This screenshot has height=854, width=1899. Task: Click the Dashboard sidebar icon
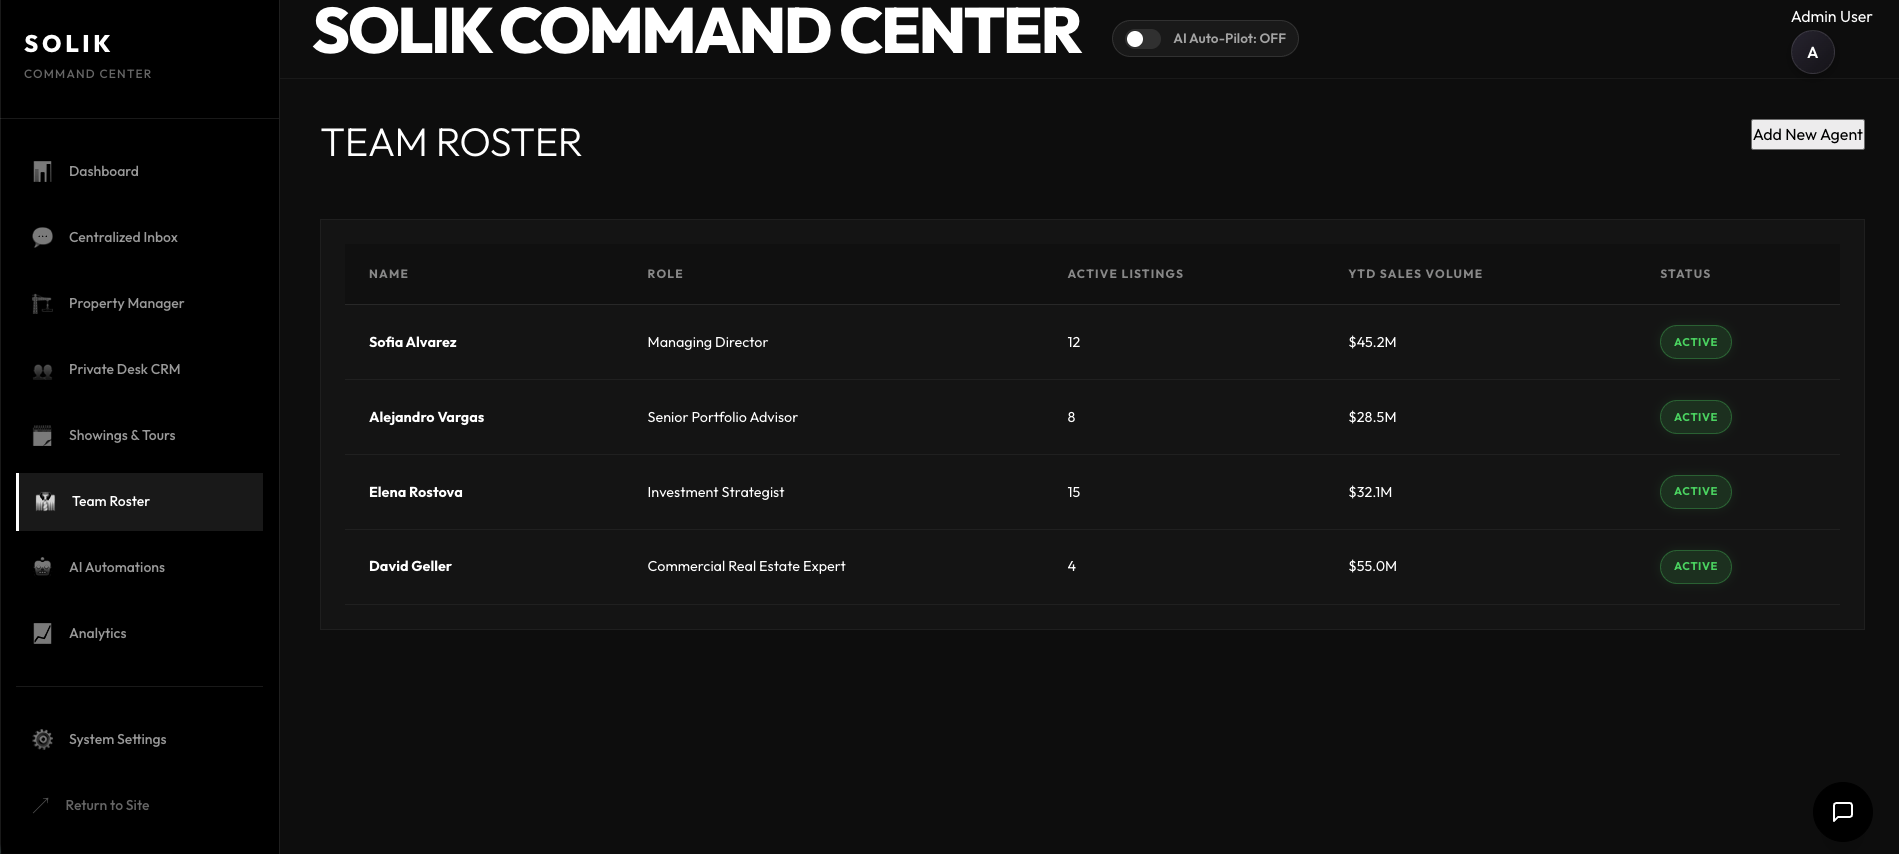coord(42,172)
